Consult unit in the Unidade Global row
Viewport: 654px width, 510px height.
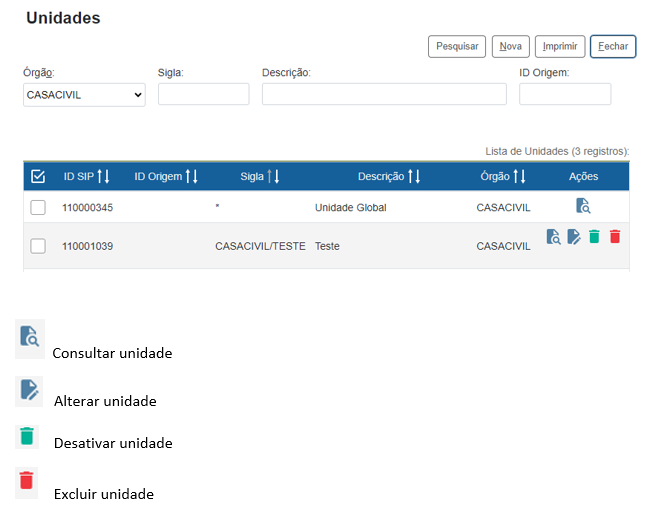pyautogui.click(x=583, y=207)
